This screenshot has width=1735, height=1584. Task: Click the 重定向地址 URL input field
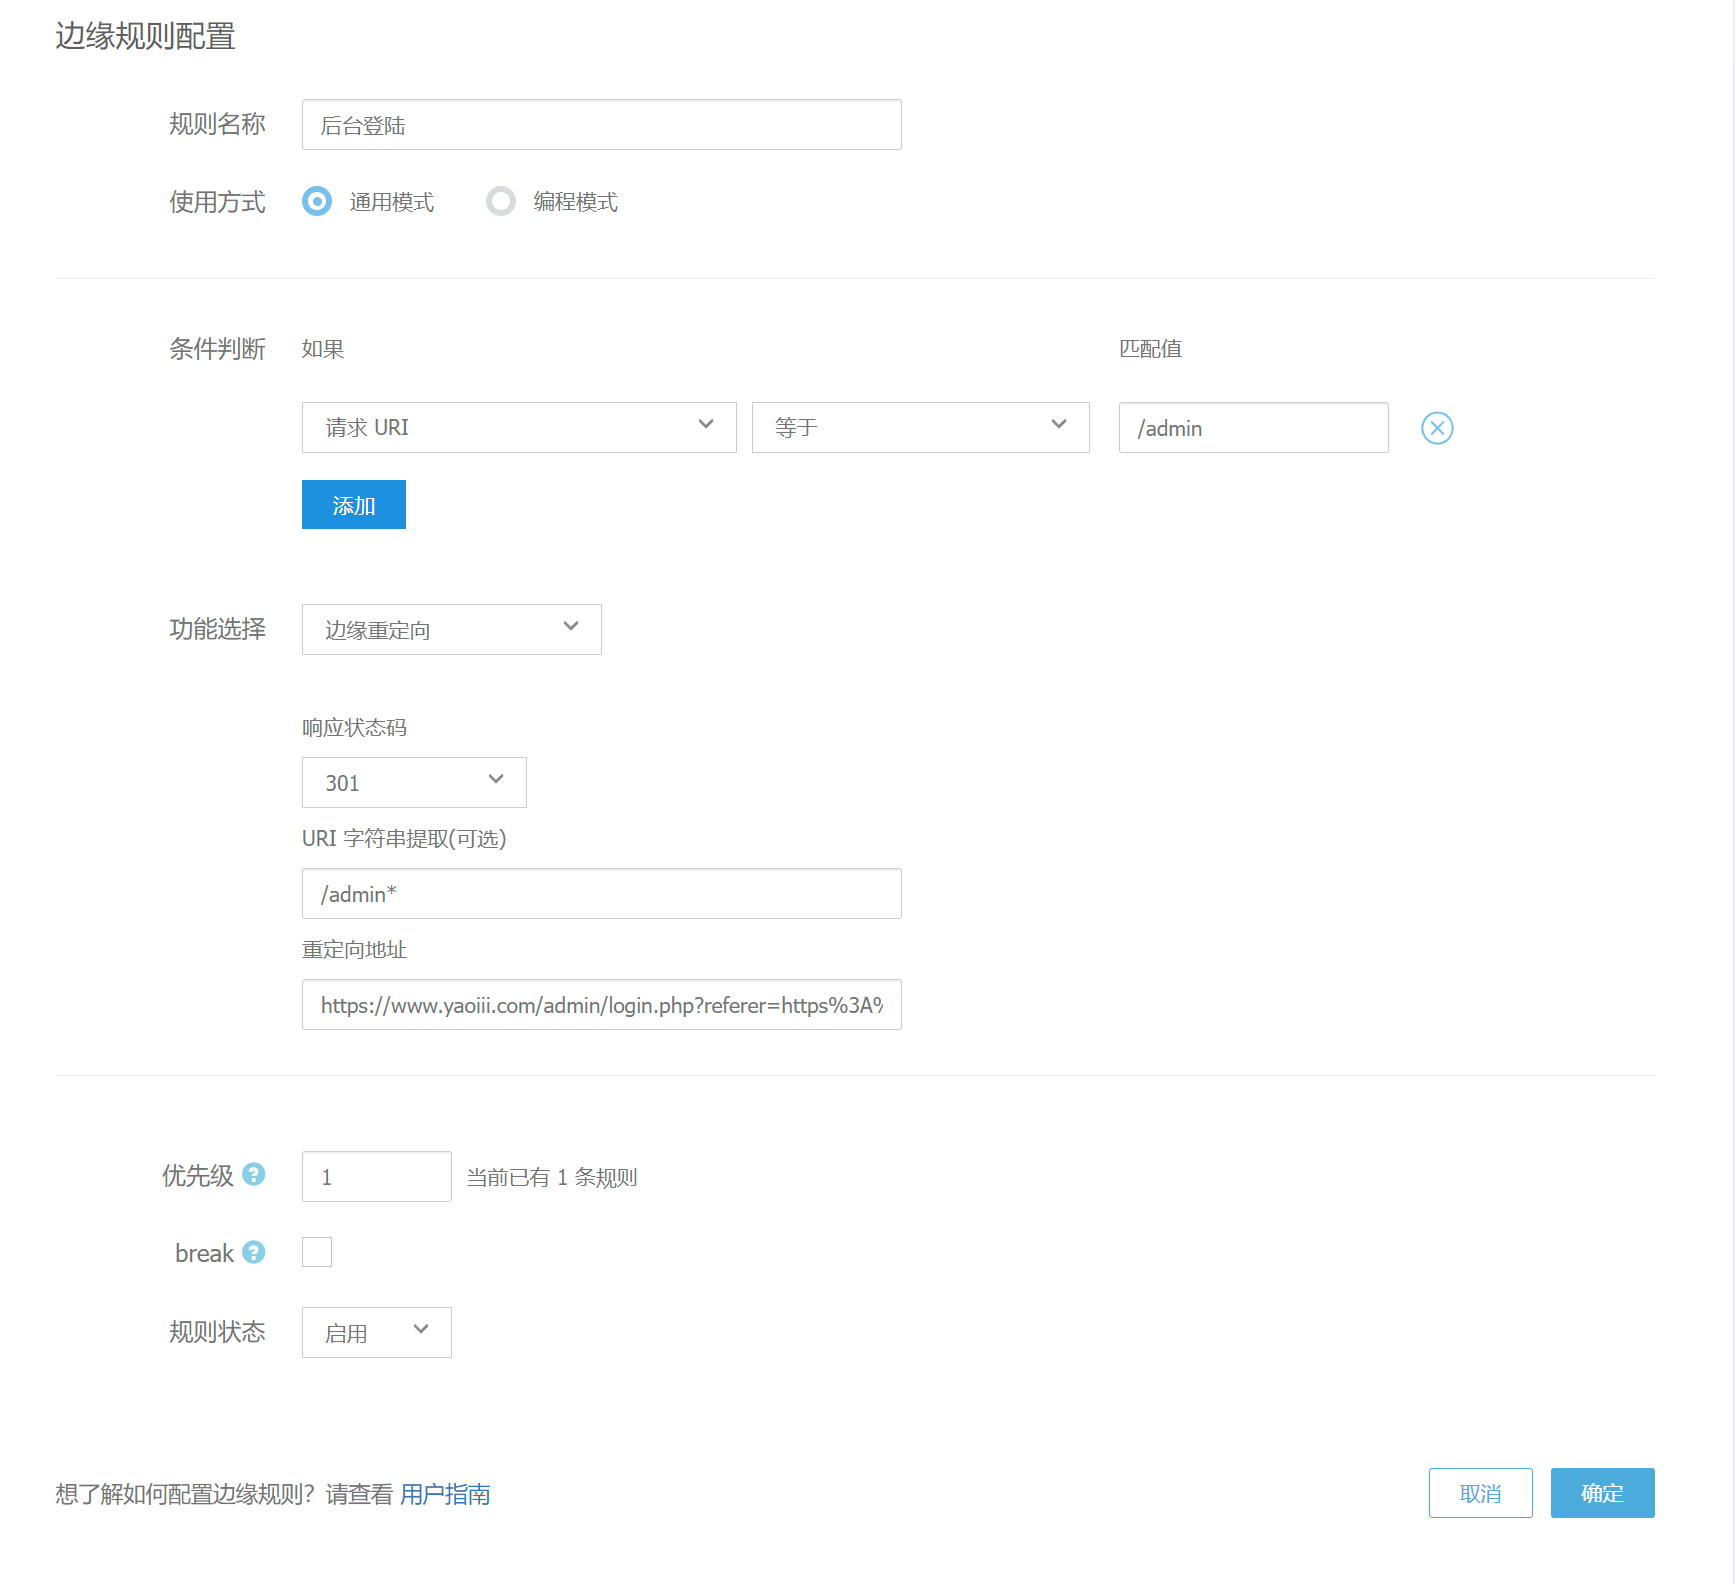601,1005
